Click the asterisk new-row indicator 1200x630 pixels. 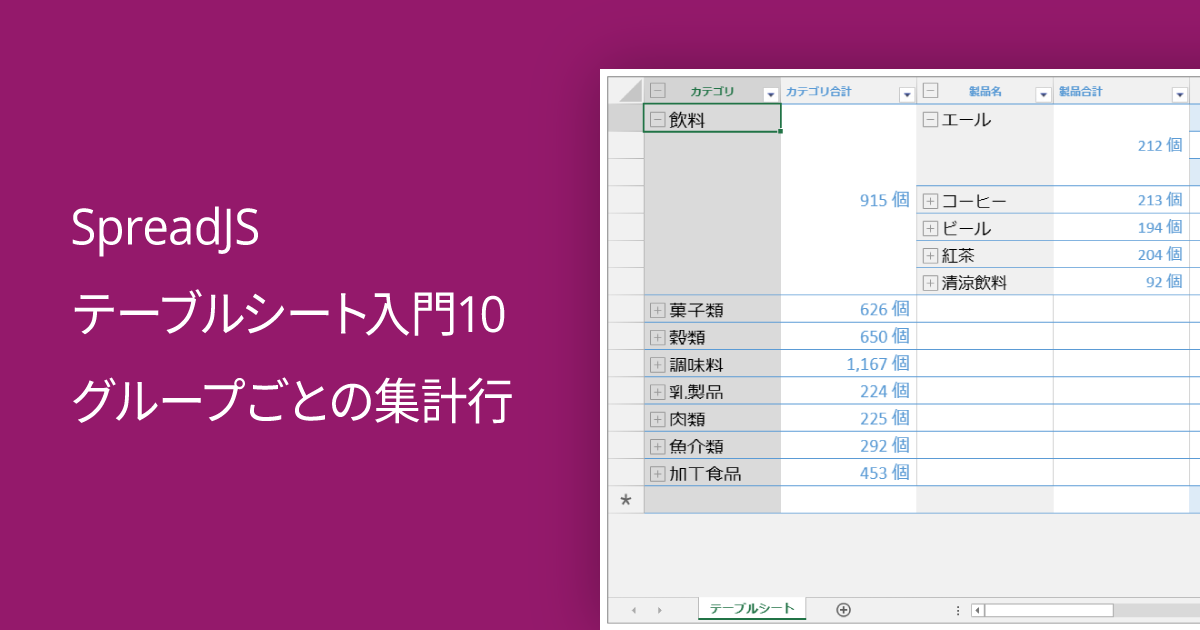tap(625, 499)
